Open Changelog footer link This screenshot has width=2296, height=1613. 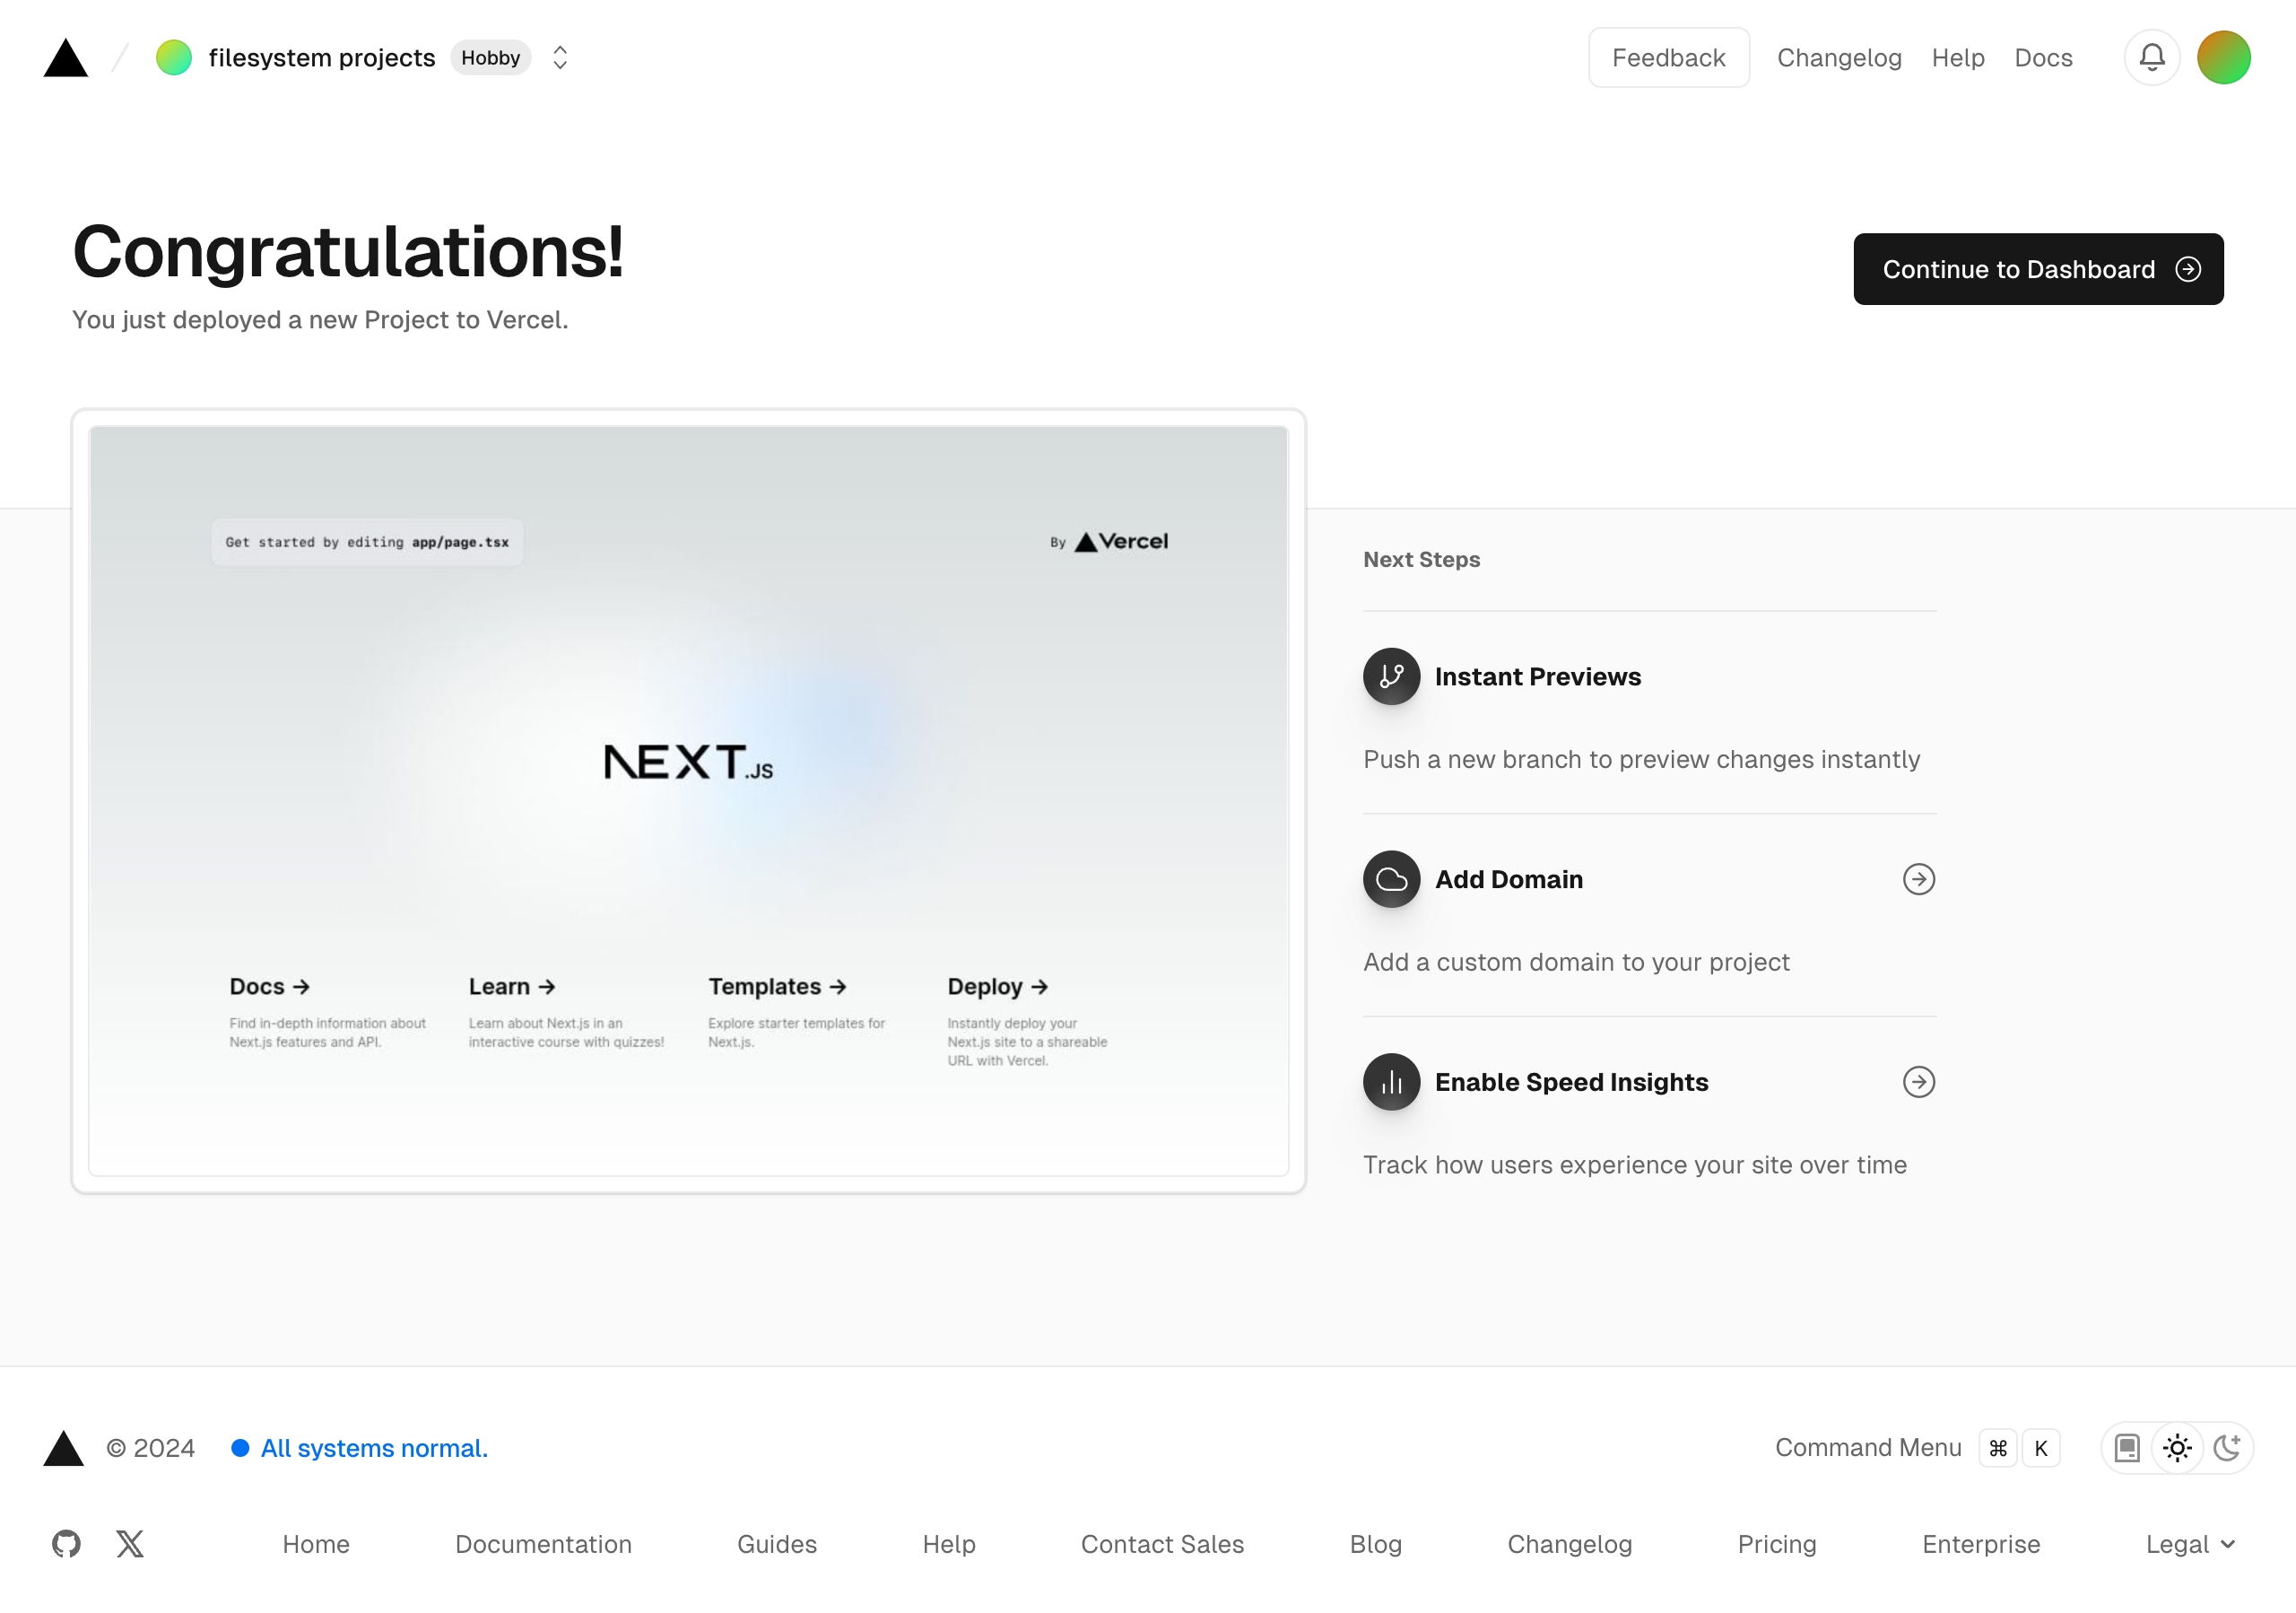[1570, 1544]
